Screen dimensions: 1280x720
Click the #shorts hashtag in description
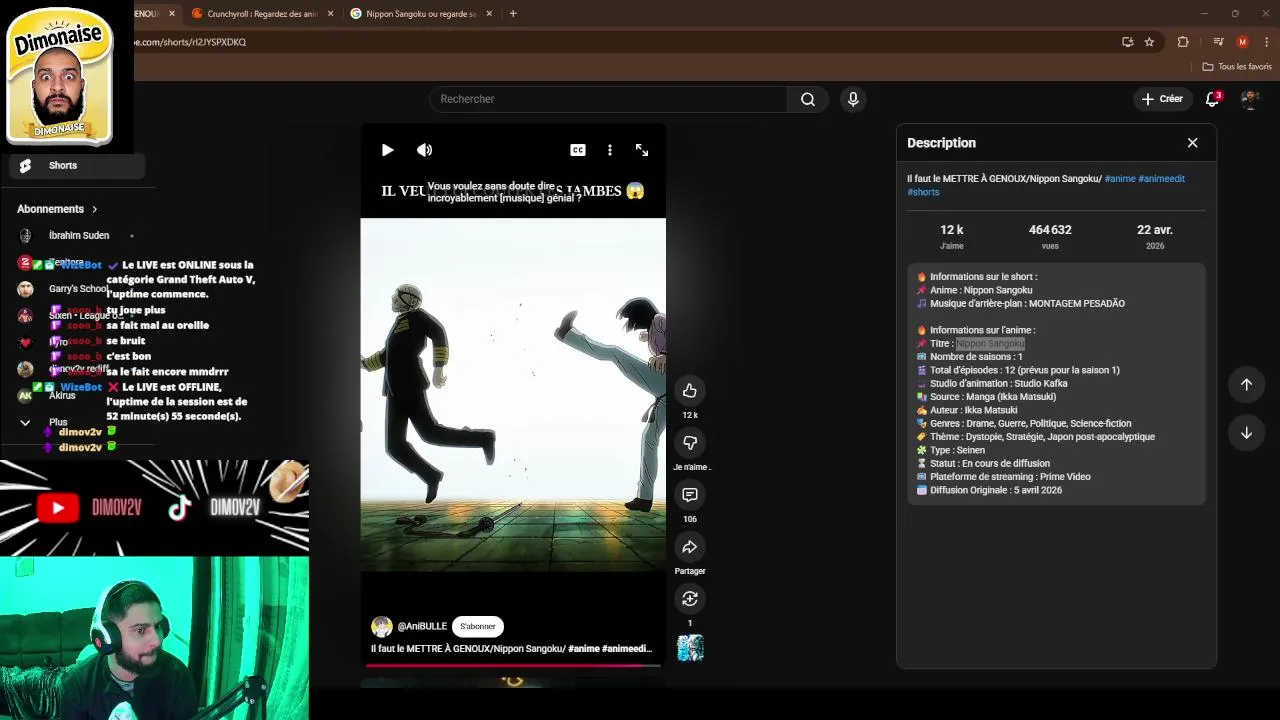pyautogui.click(x=923, y=192)
